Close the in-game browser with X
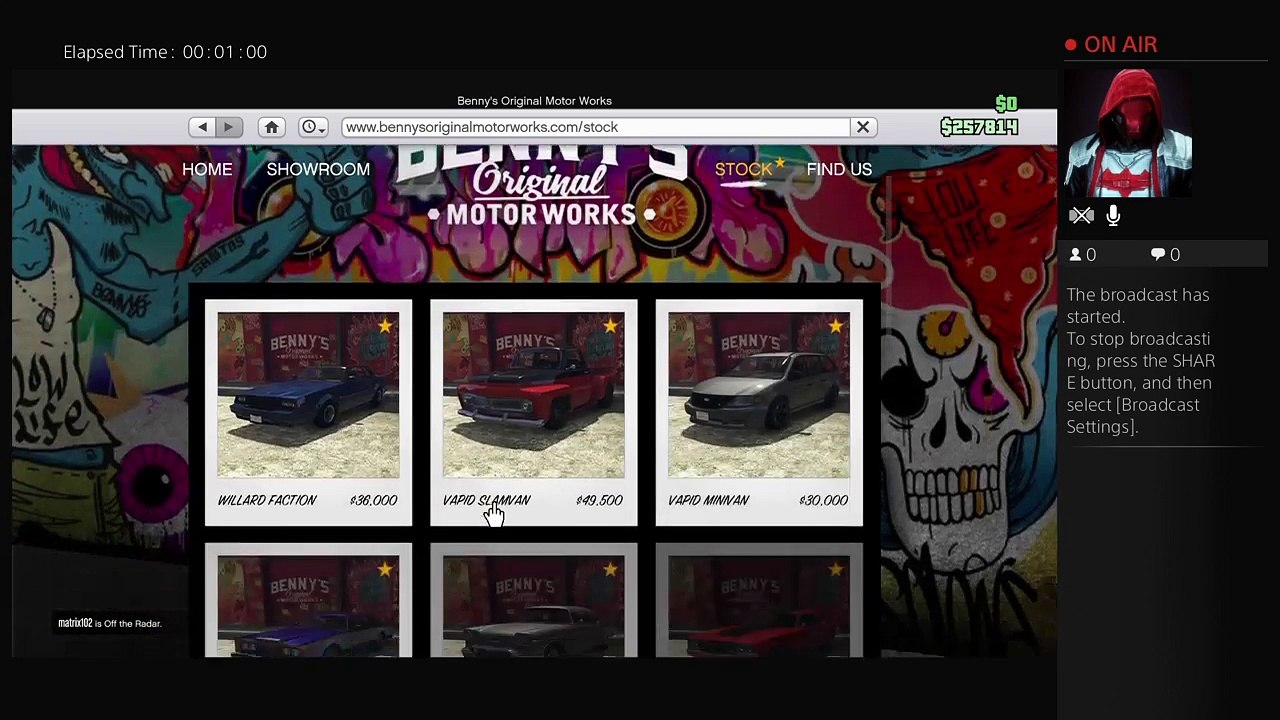This screenshot has width=1280, height=720. point(863,127)
